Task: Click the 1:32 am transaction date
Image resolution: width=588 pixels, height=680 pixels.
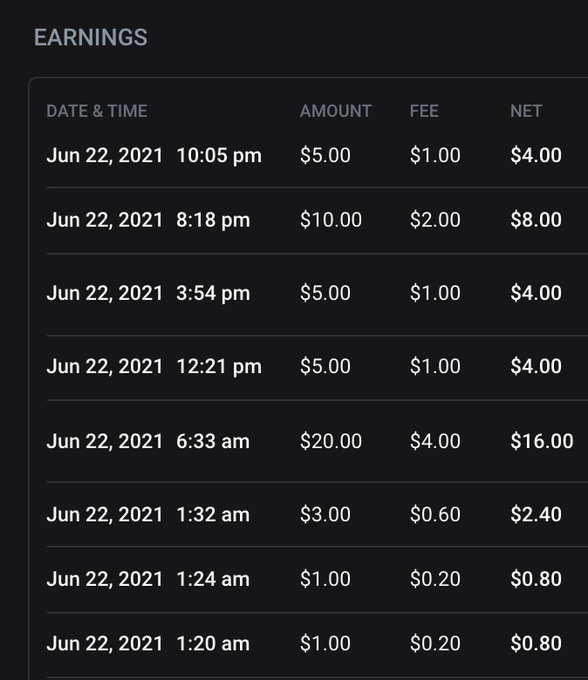Action: [x=105, y=515]
